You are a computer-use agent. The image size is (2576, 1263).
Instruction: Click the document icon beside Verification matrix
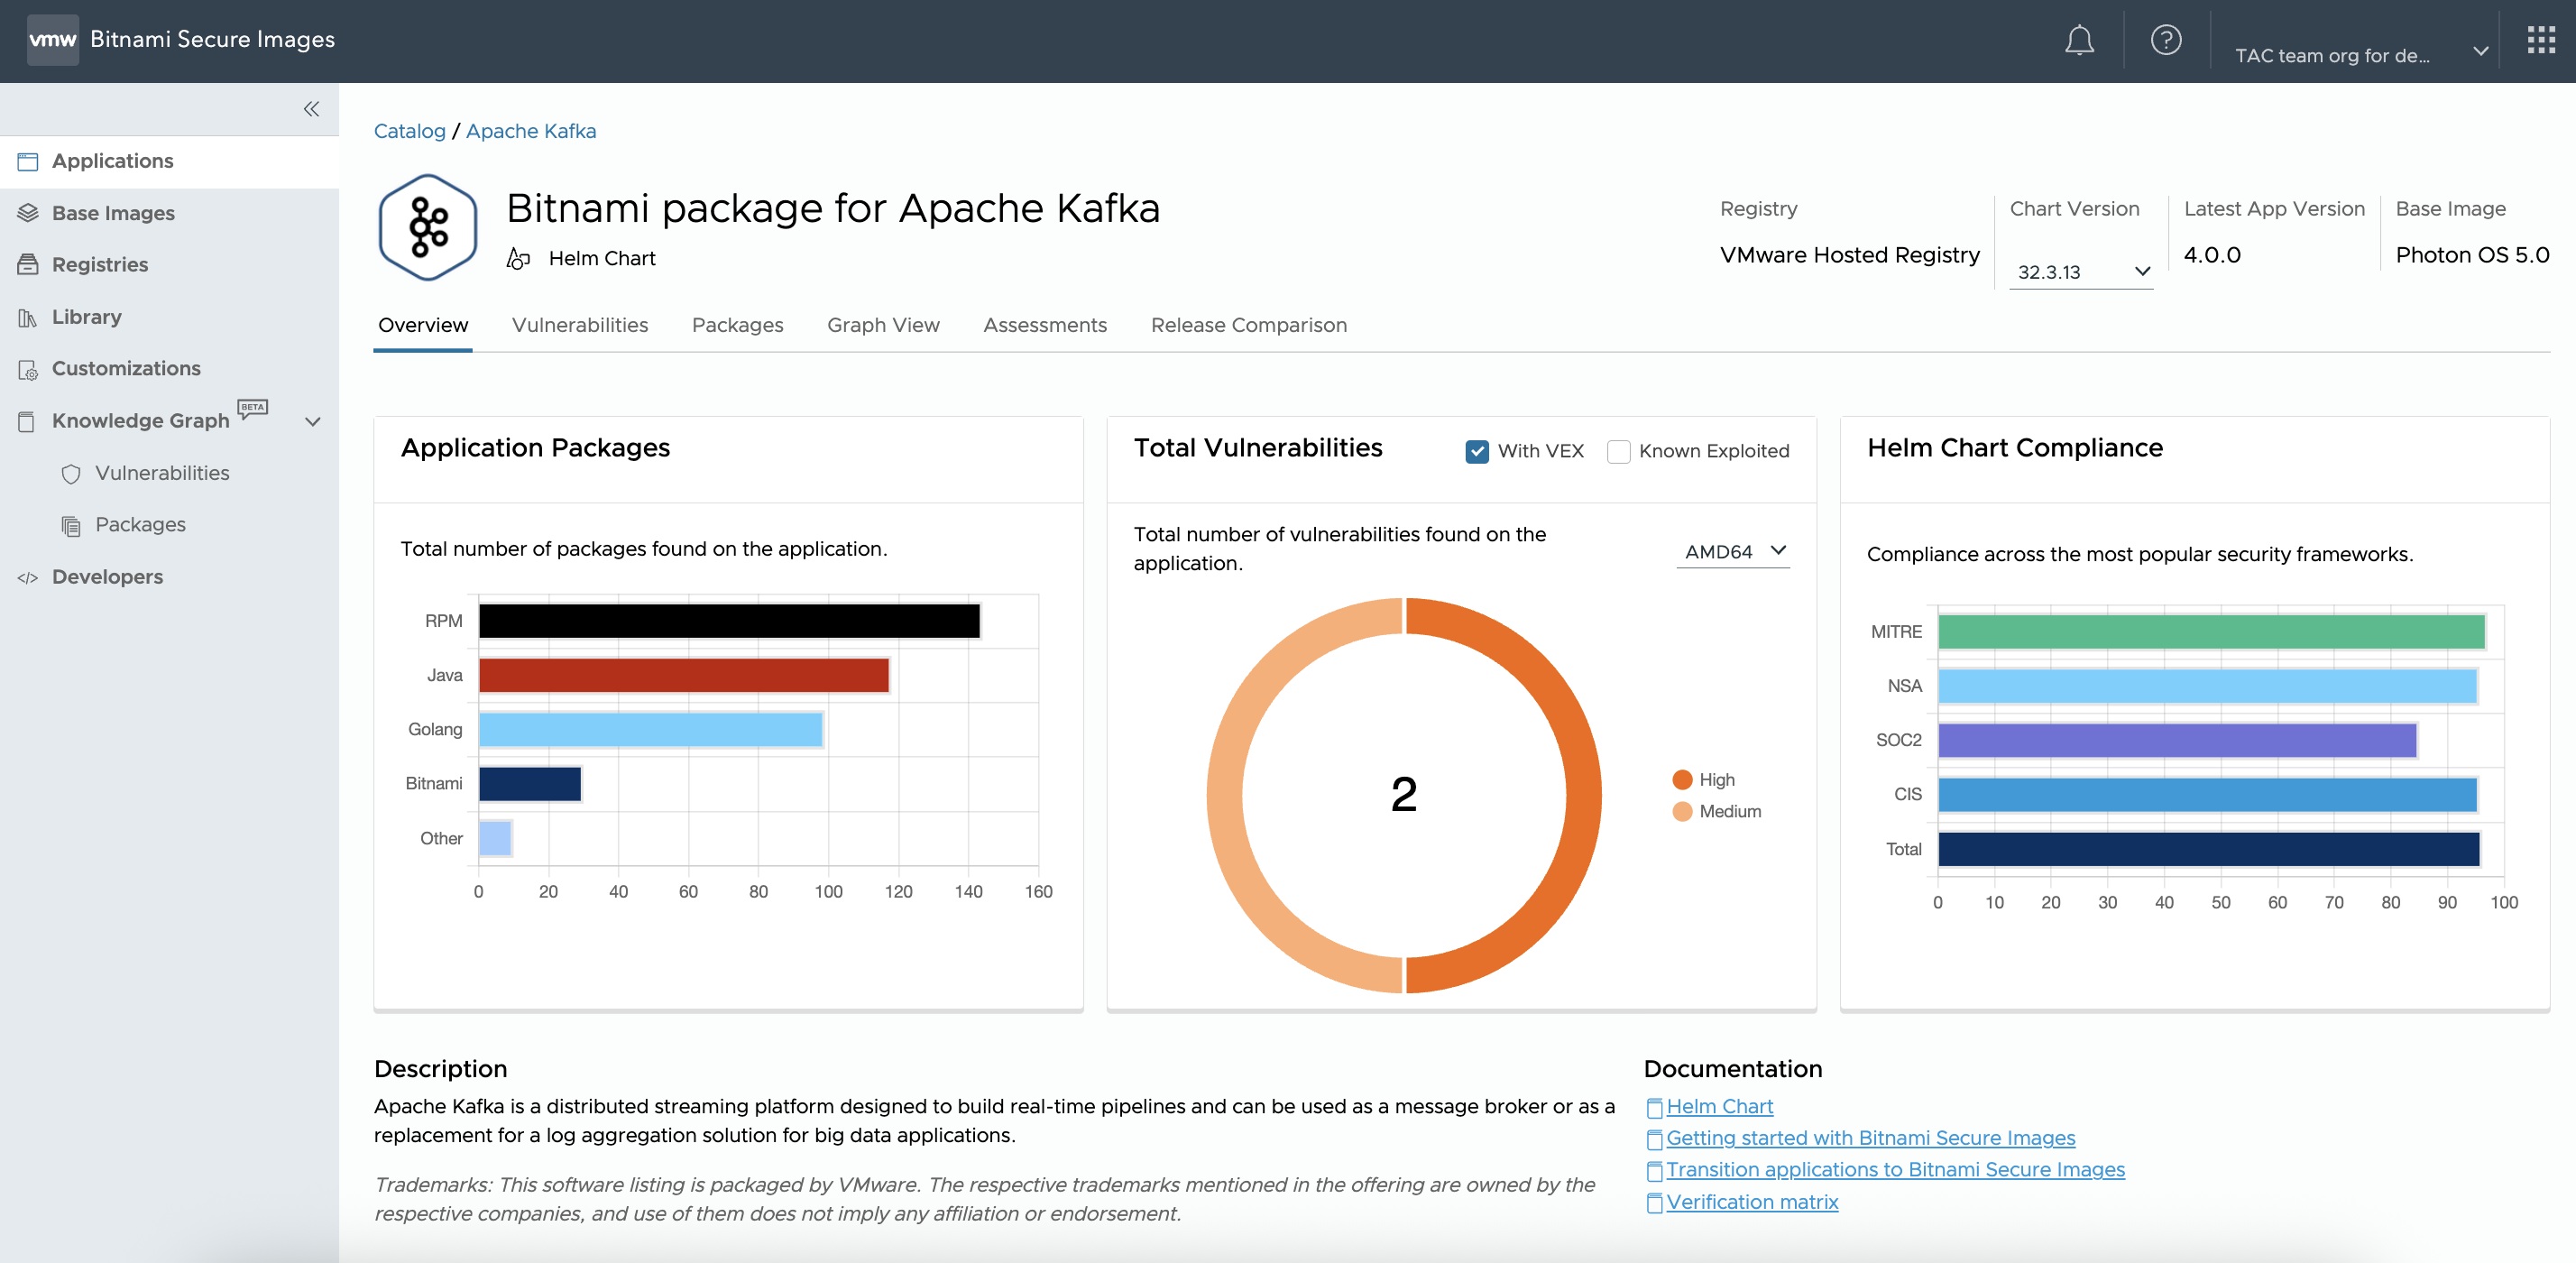coord(1654,1203)
